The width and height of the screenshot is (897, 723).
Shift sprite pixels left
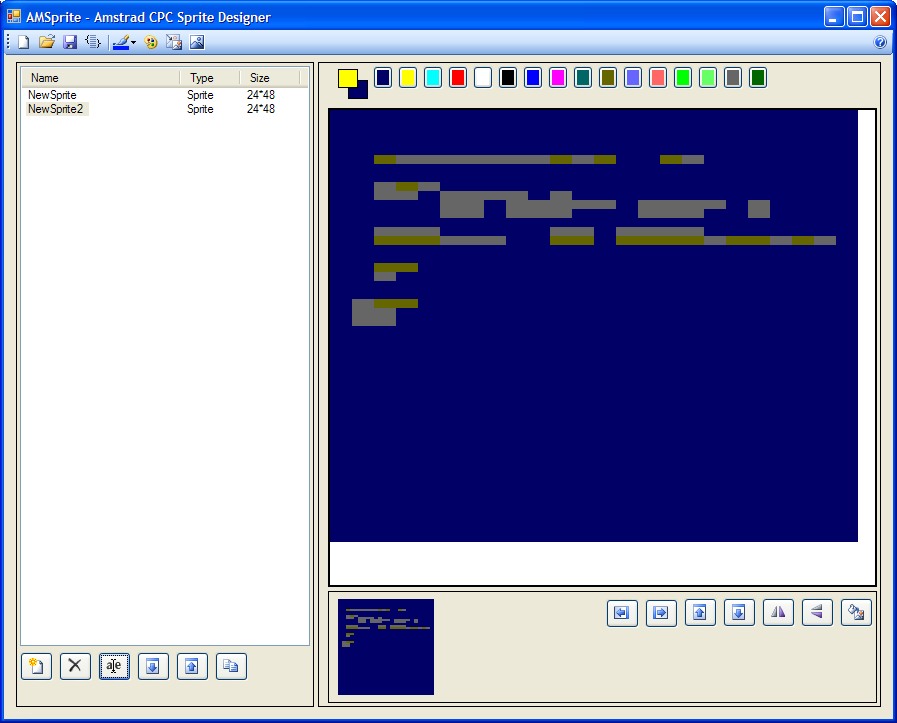tap(622, 613)
